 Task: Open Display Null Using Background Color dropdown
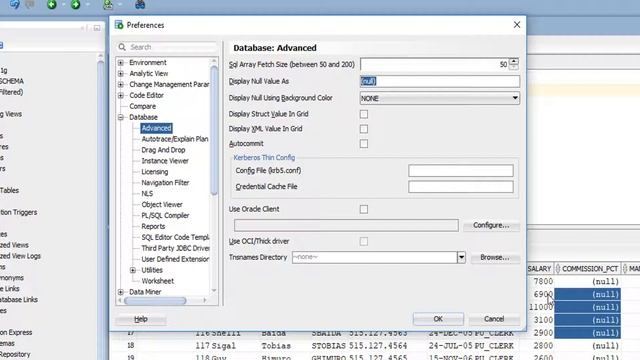pyautogui.click(x=440, y=98)
